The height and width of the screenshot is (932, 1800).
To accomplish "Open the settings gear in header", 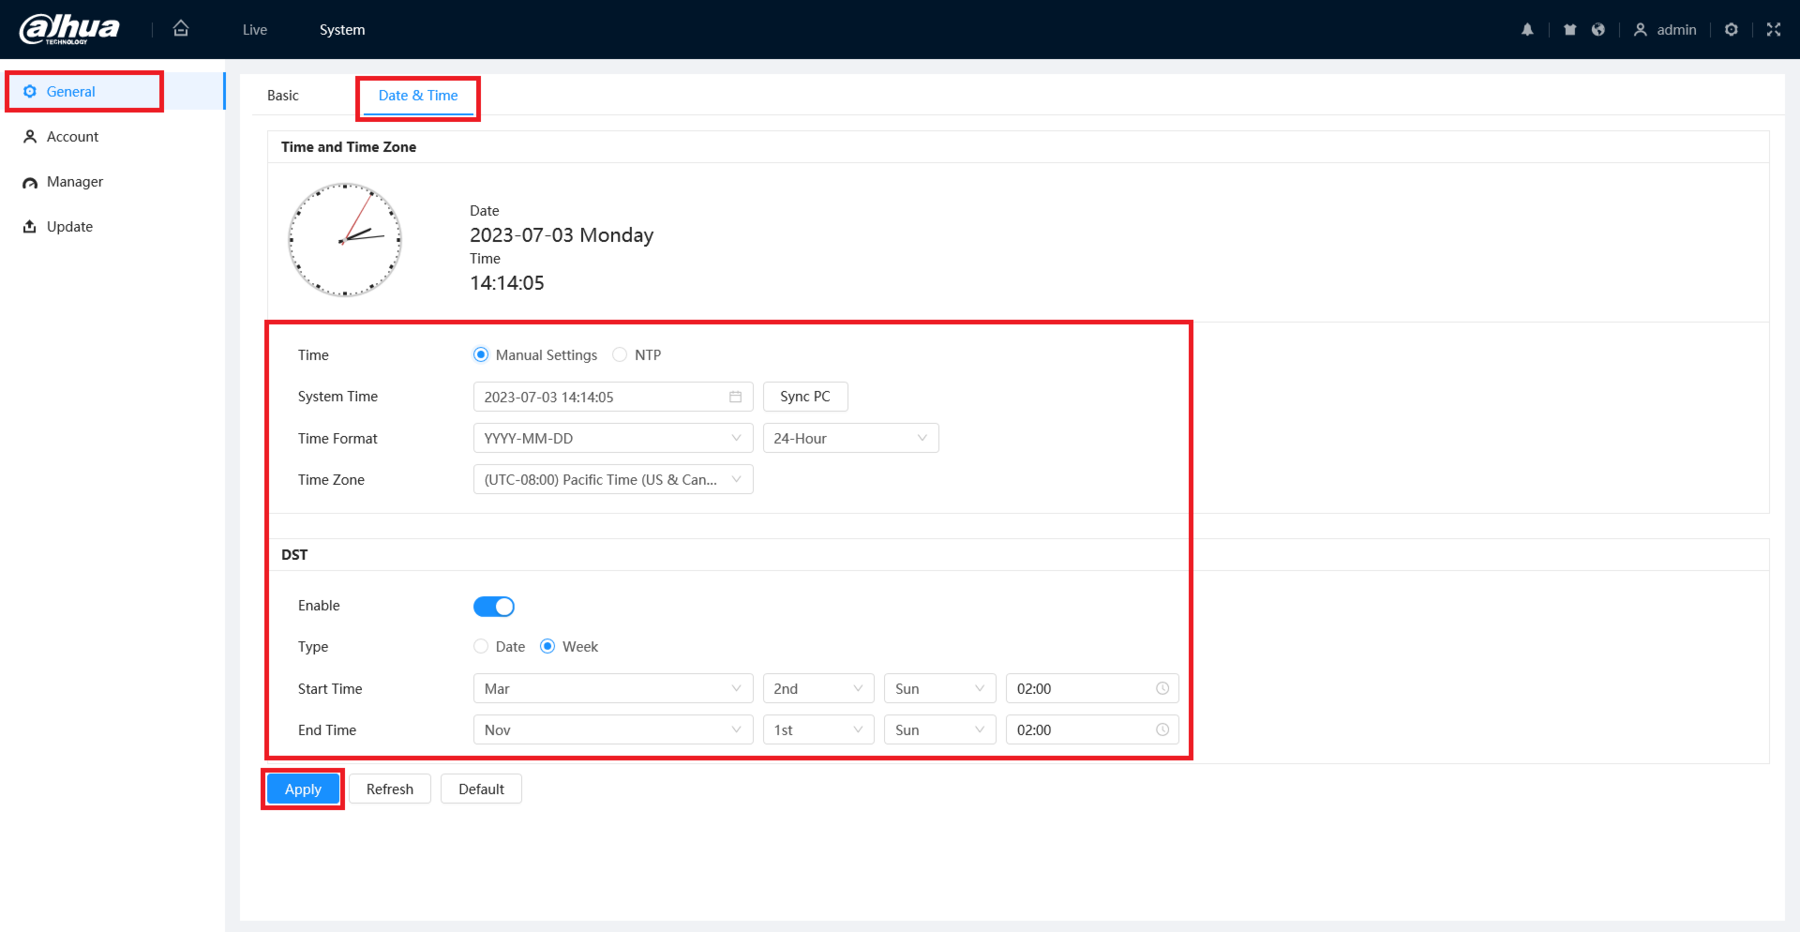I will tap(1731, 30).
